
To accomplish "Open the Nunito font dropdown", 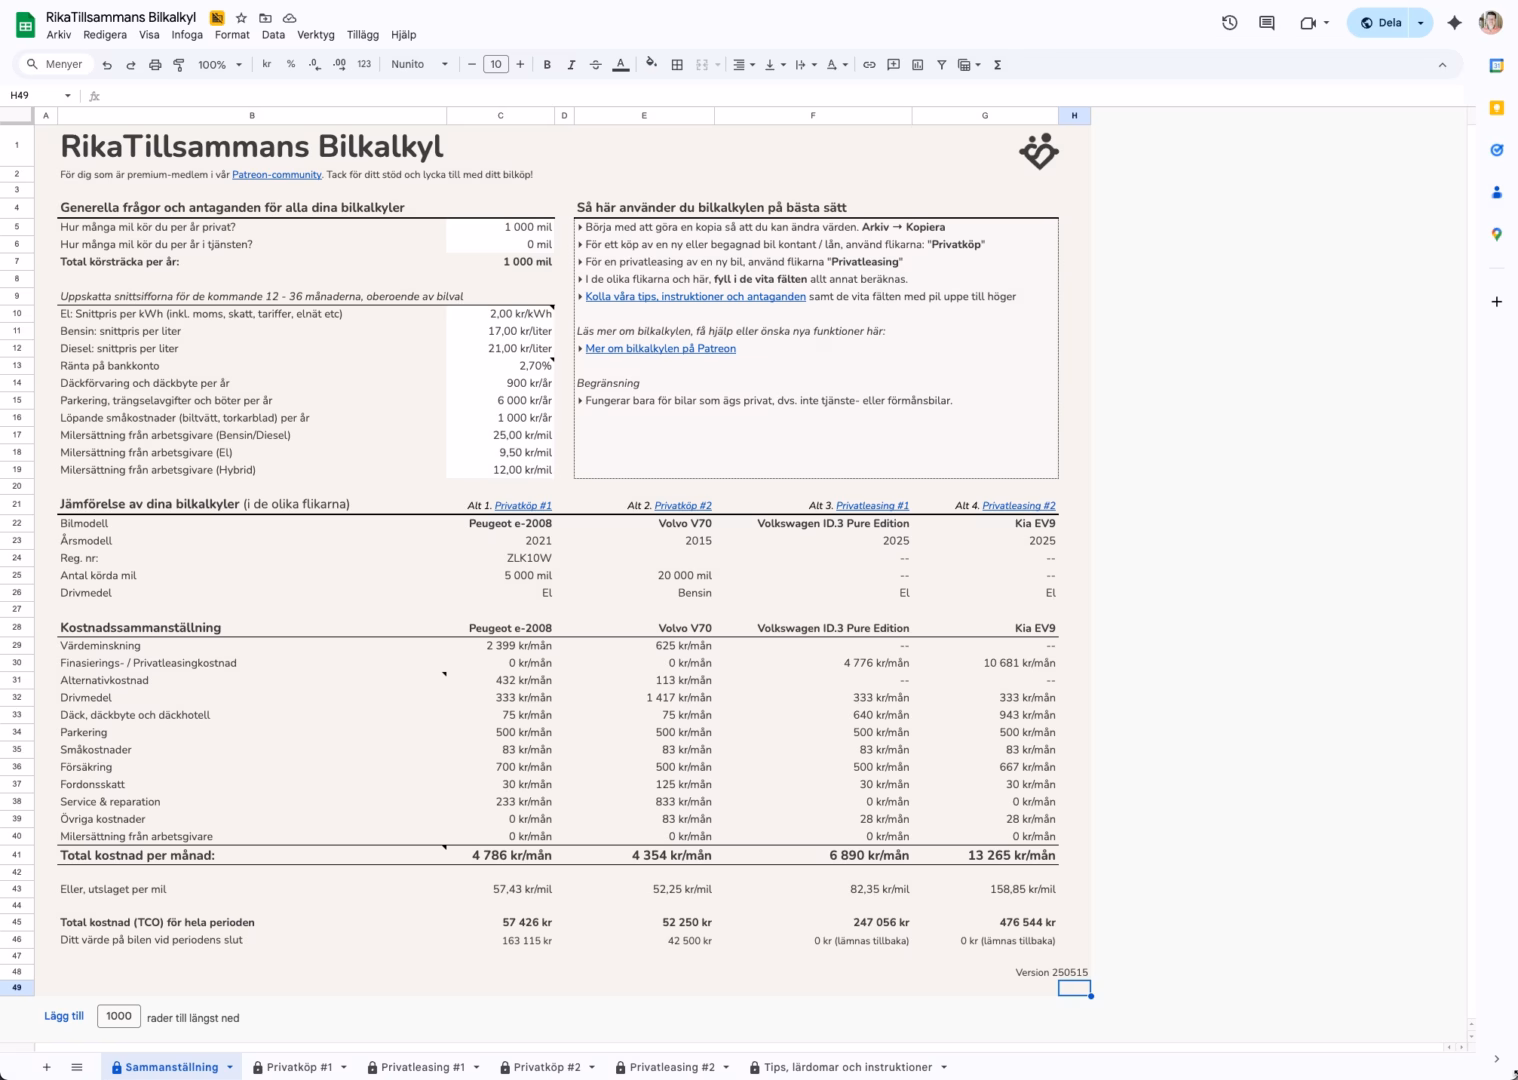I will coord(420,64).
